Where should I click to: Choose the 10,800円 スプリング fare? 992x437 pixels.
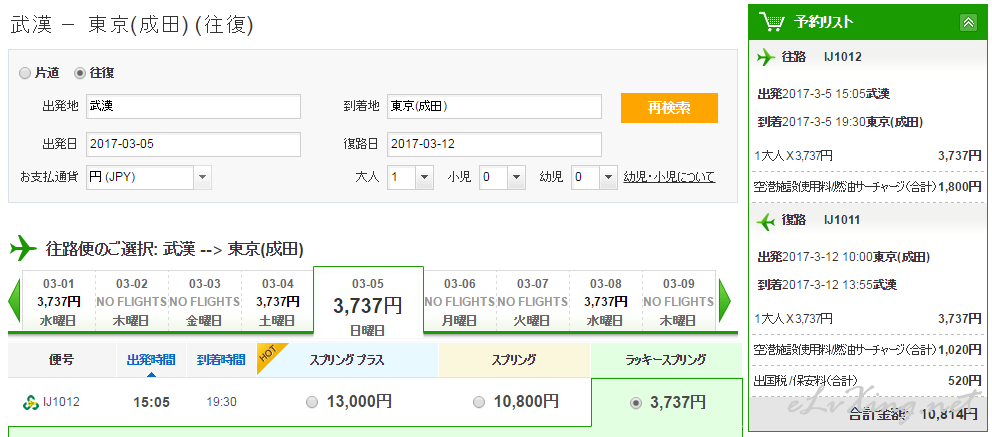[479, 402]
